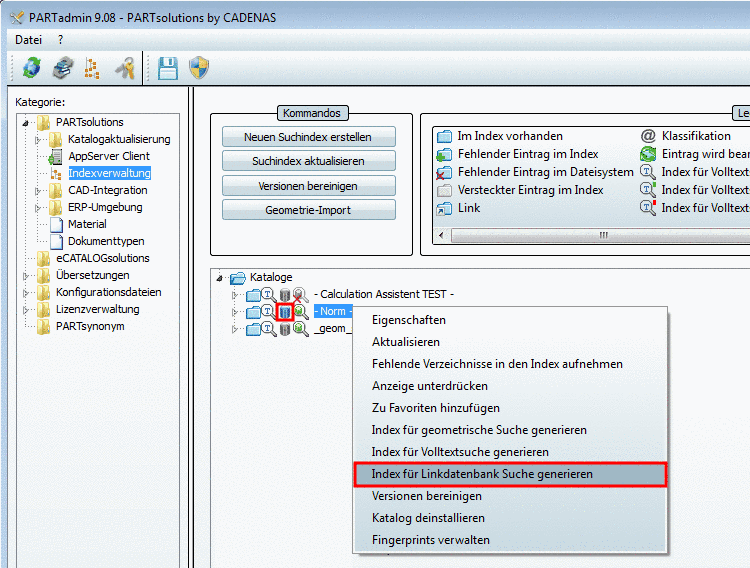Click database icon in the _geom_ row

pos(285,329)
